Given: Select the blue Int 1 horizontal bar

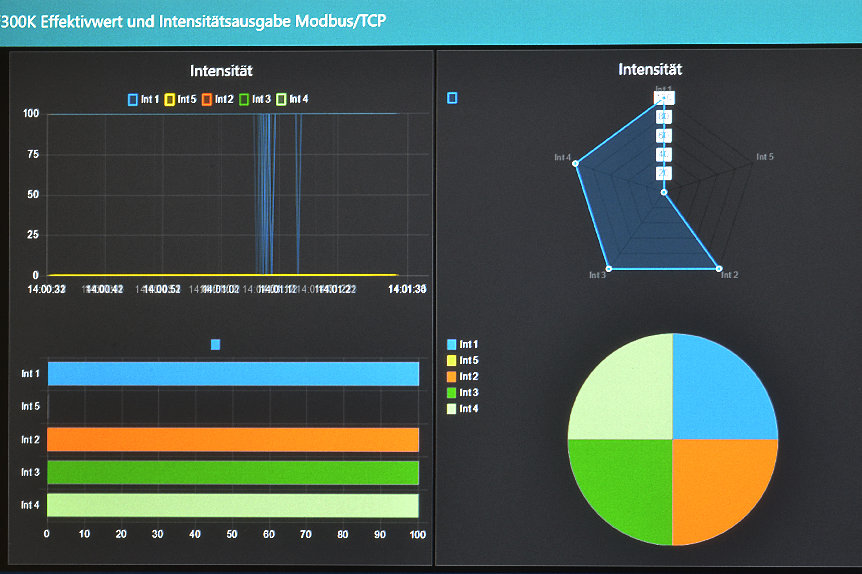Looking at the screenshot, I should click(232, 373).
